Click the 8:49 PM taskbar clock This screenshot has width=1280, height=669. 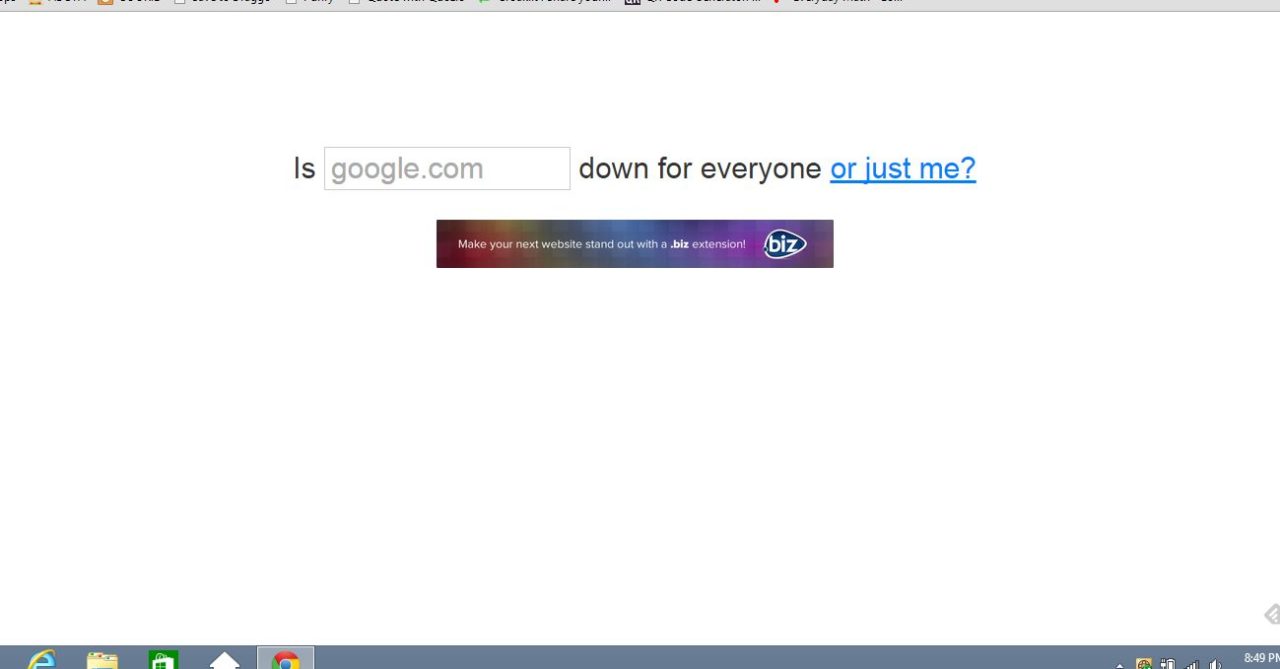click(1261, 658)
